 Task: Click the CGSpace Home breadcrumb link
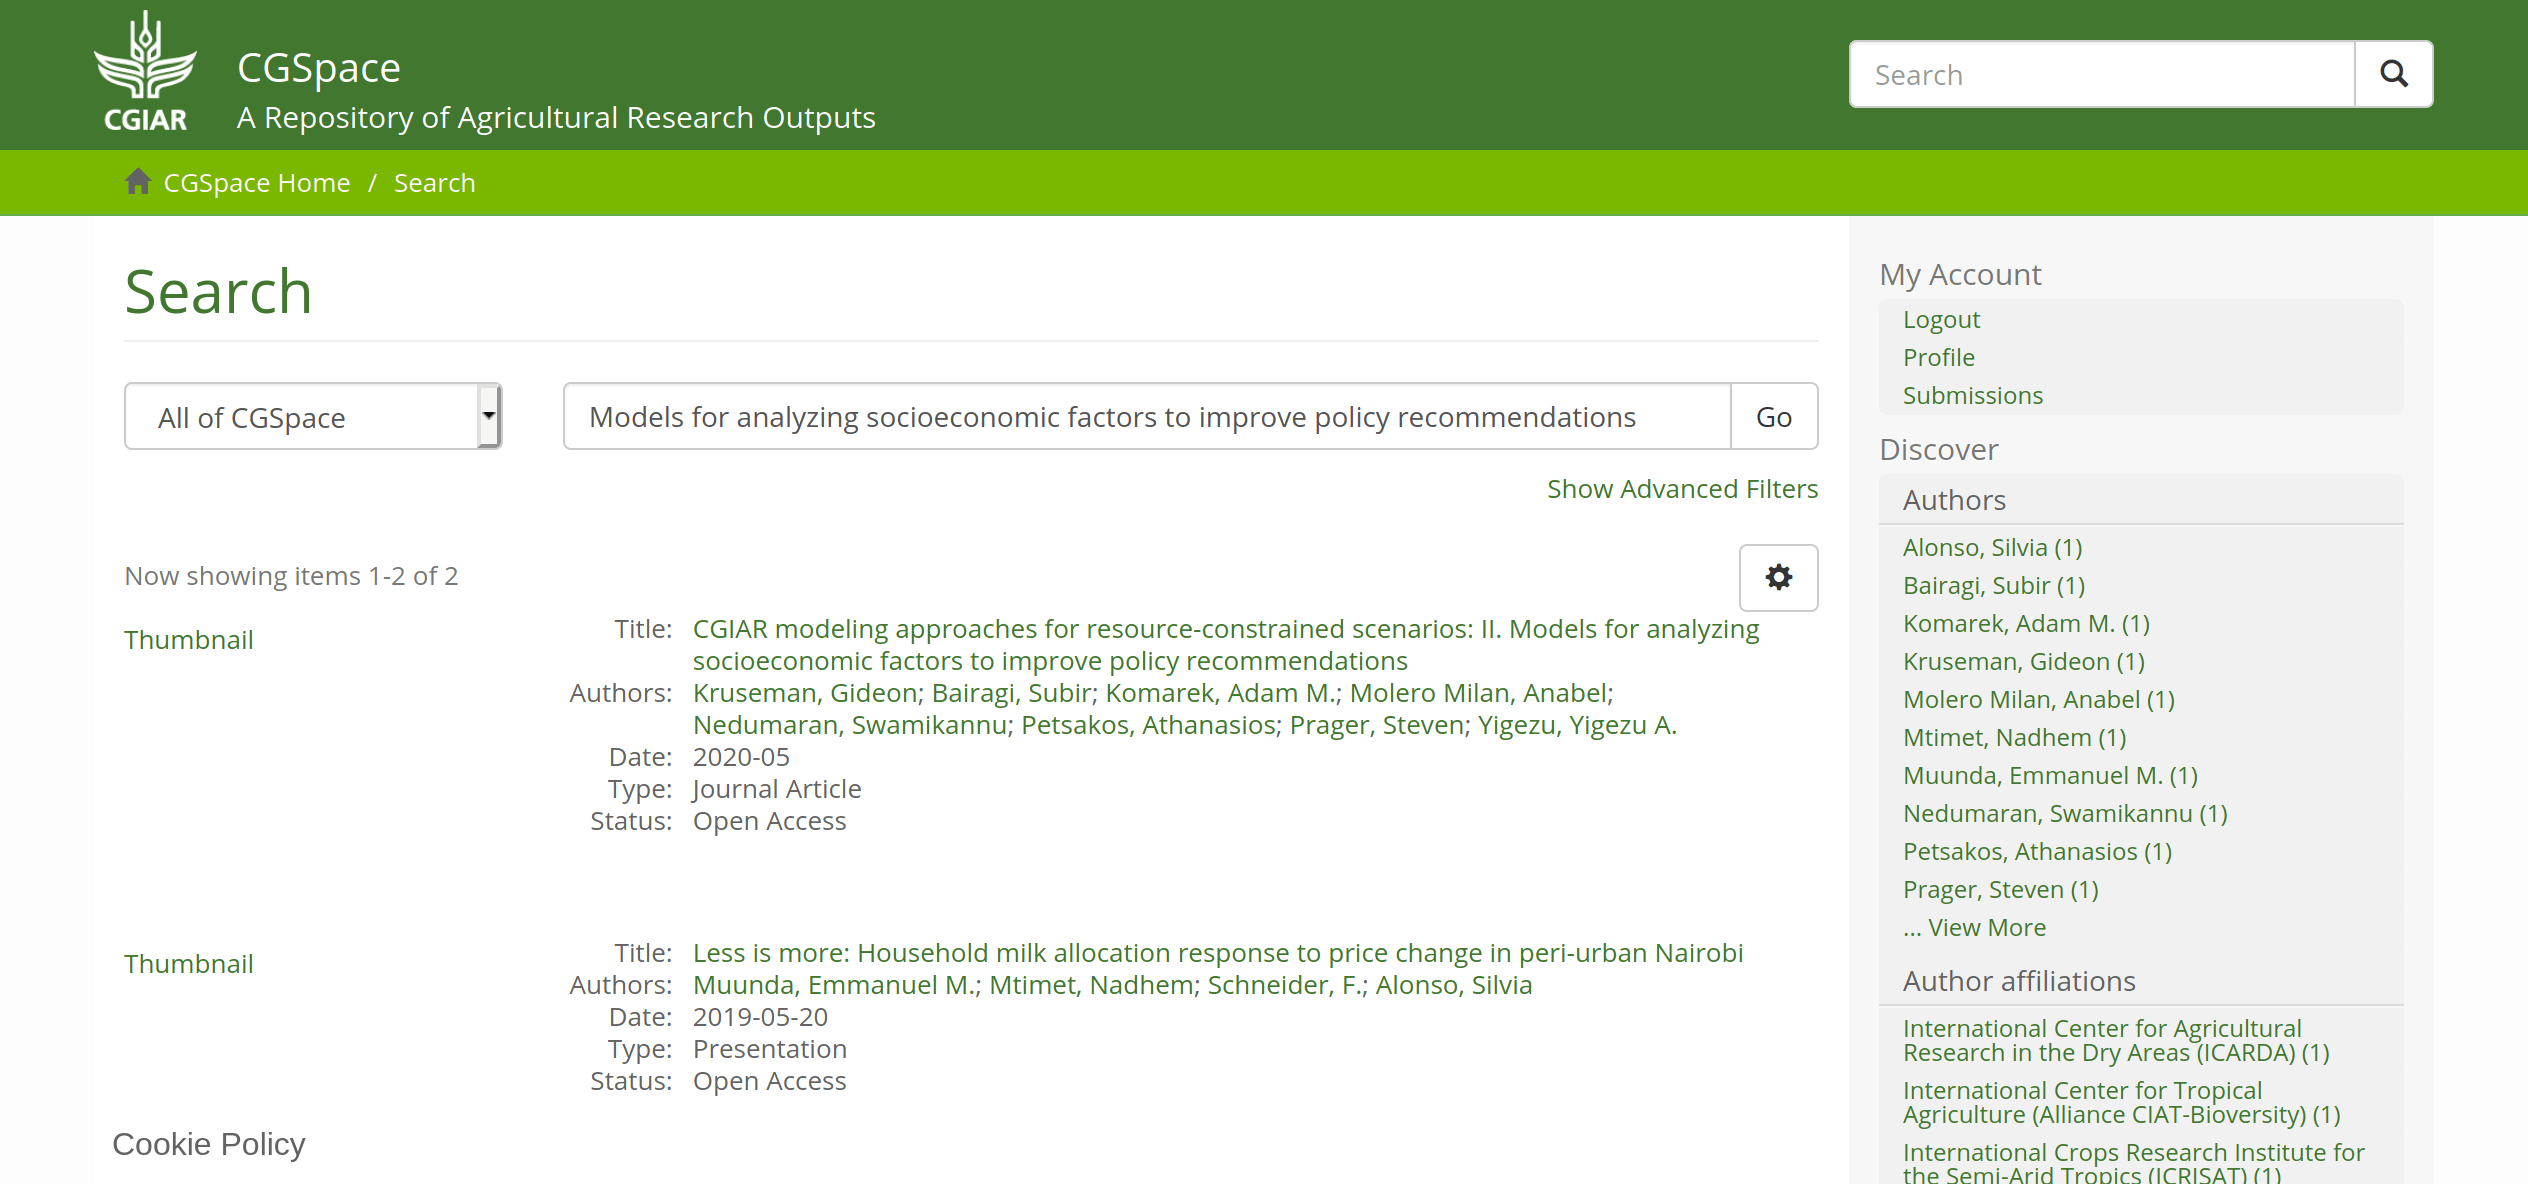[x=256, y=182]
